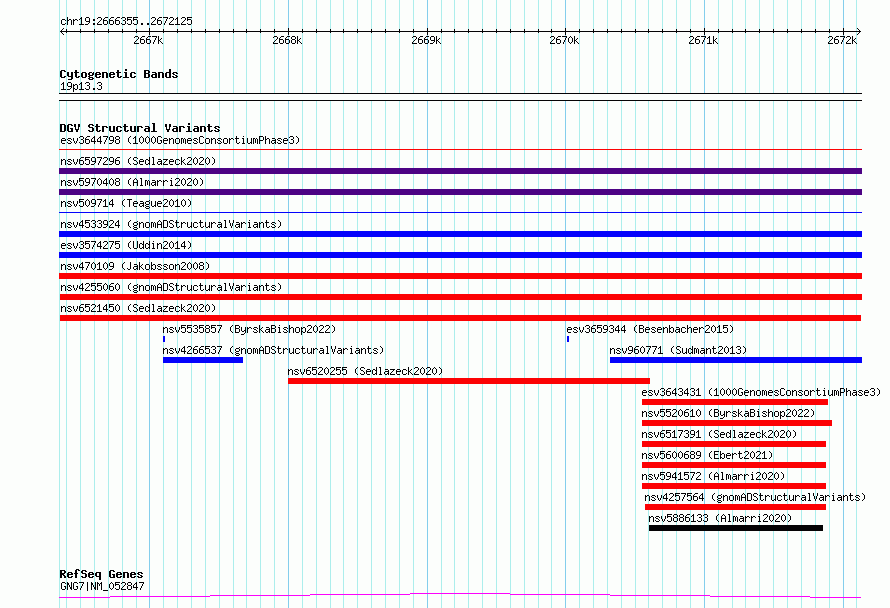Click the Cytogenetic Bands track heading
The image size is (890, 608).
[119, 74]
